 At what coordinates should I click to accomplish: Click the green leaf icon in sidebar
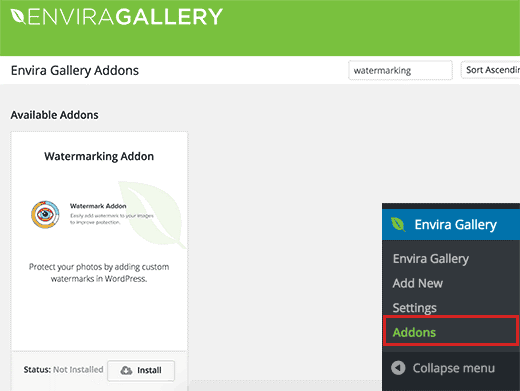coord(398,224)
